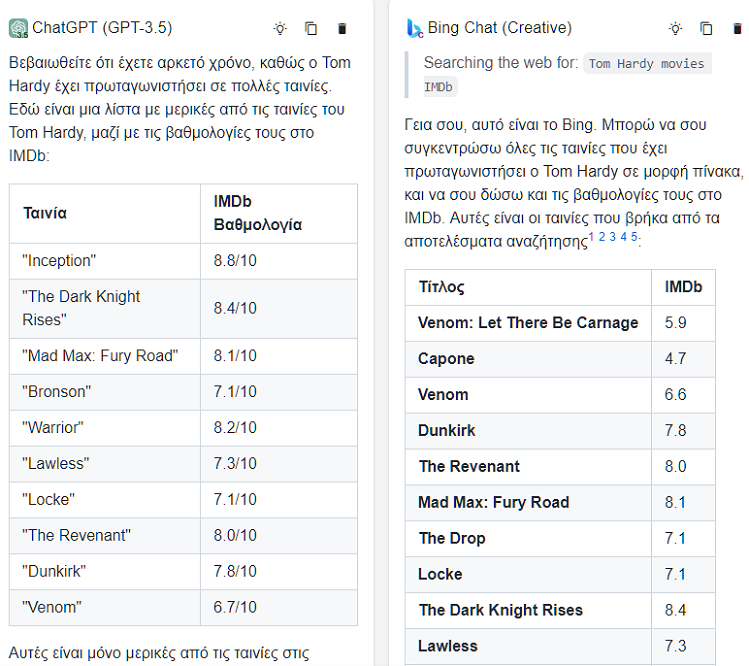Image resolution: width=749 pixels, height=666 pixels.
Task: Click the 'ChatGPT (GPT-3.5)' panel title
Action: (102, 28)
